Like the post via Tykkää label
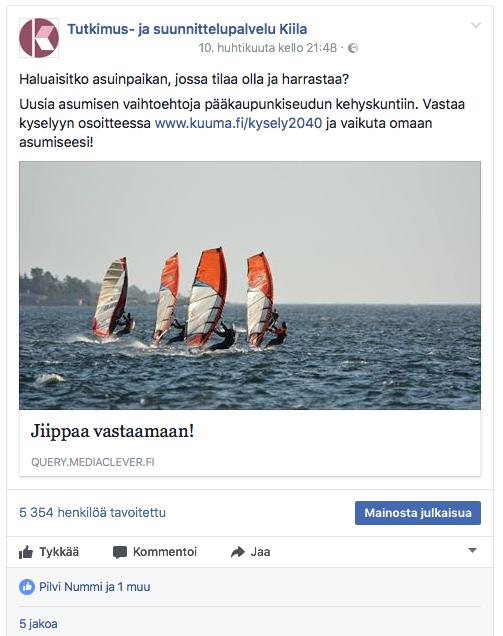 tap(59, 552)
